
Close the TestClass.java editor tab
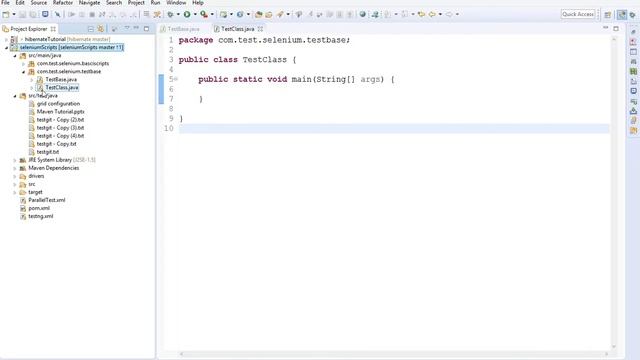point(260,29)
